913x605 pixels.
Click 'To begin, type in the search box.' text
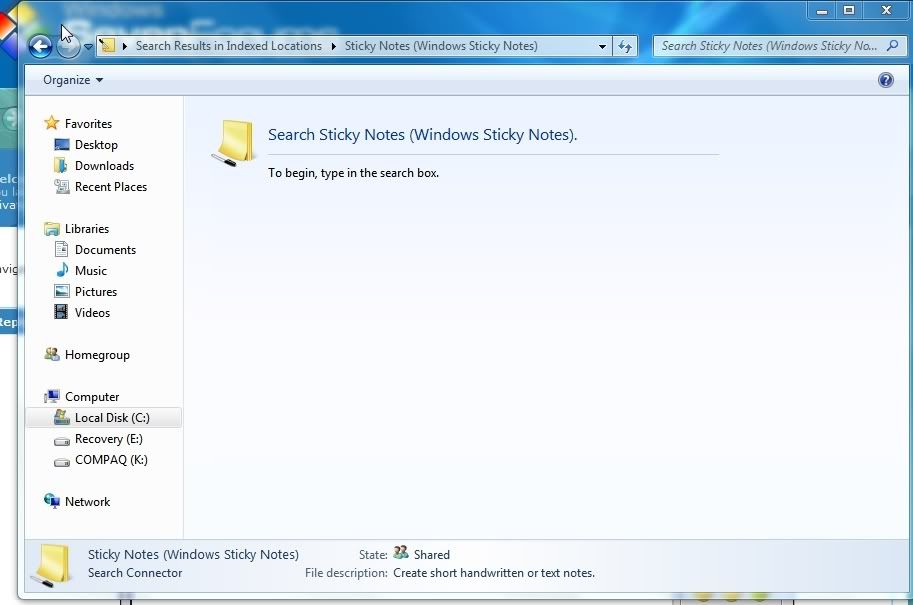pos(353,173)
